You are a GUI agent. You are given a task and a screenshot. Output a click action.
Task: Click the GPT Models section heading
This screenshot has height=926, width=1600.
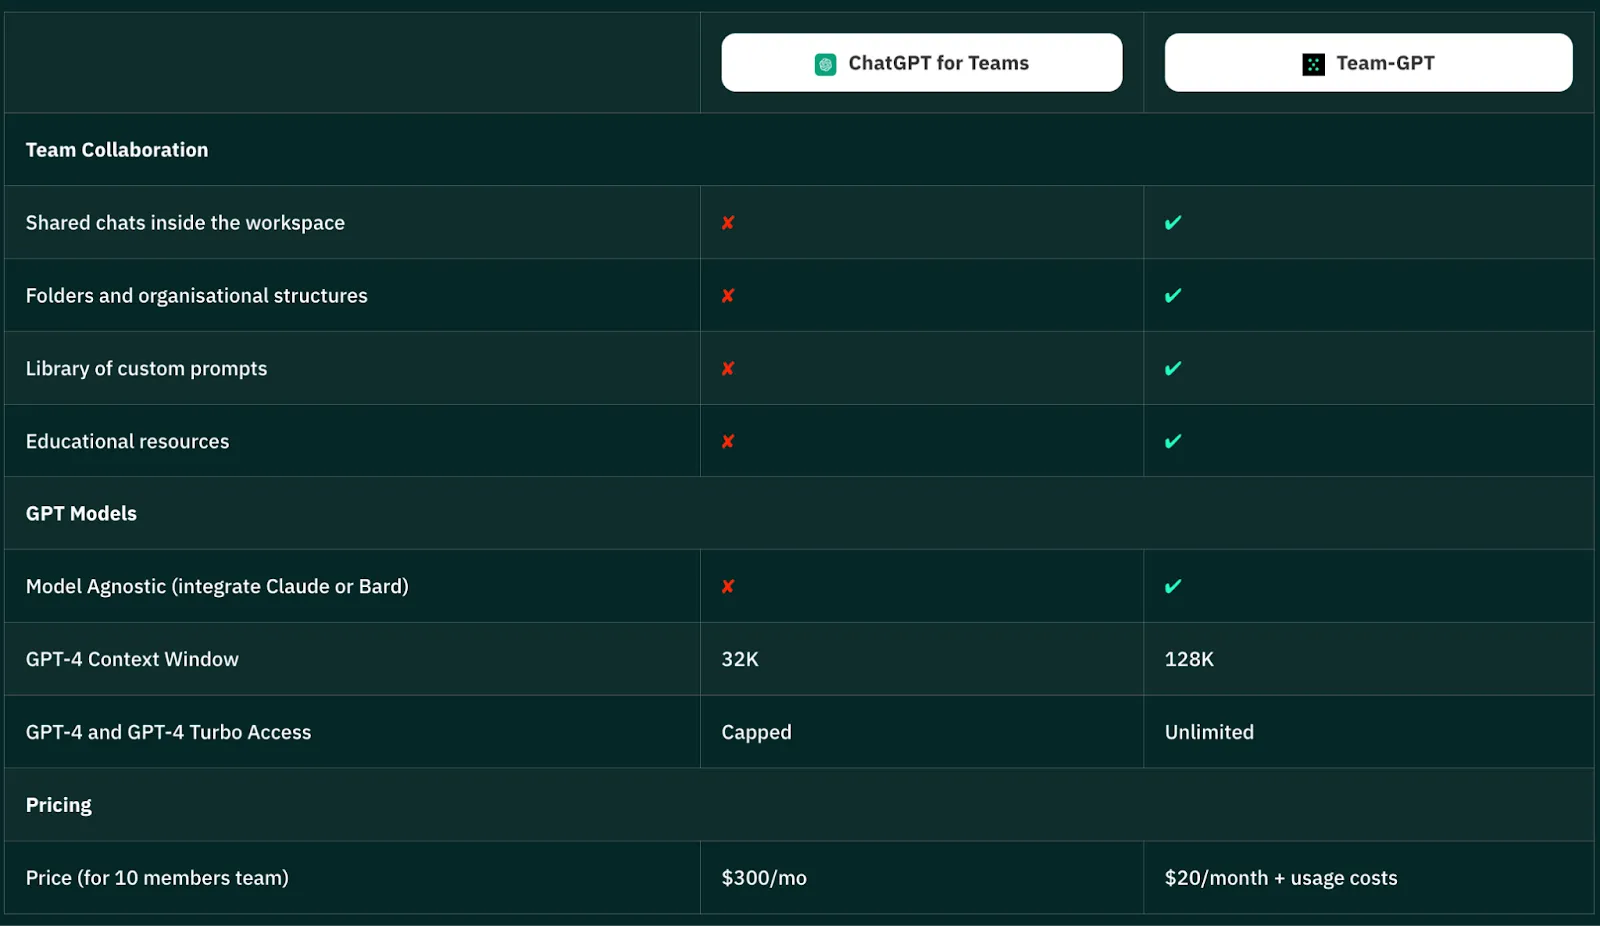(x=81, y=514)
